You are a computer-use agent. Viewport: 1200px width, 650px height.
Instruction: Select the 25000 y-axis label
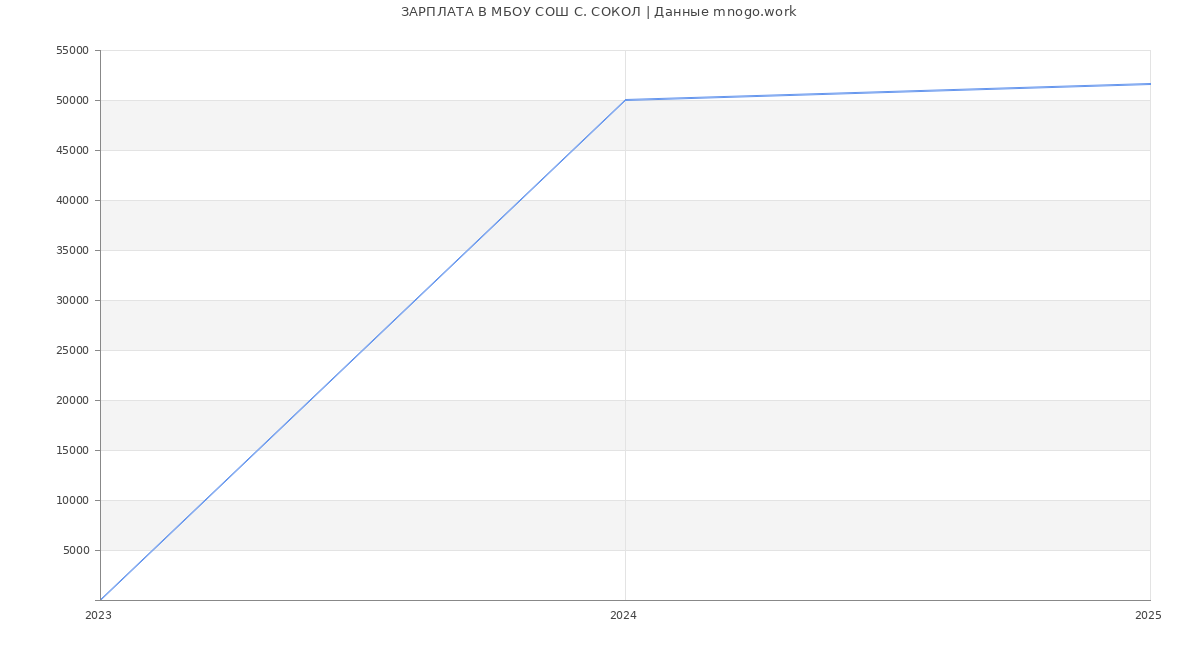(x=72, y=350)
